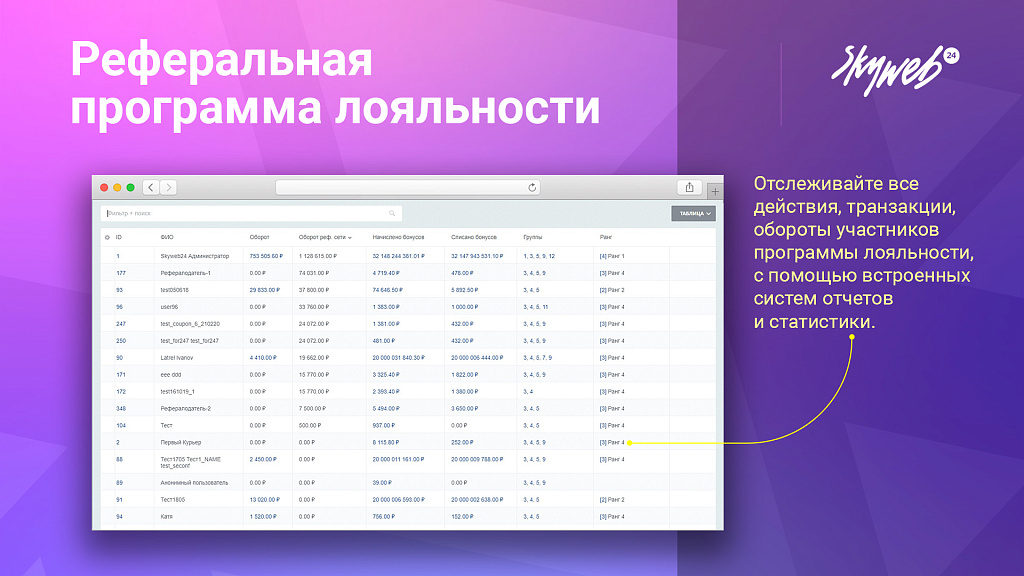Click the search magnifier icon
Screen dimensions: 1024x576
[x=390, y=213]
